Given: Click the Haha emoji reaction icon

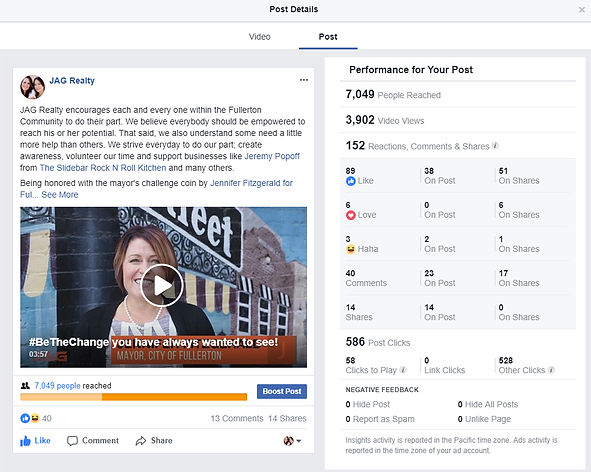Looking at the screenshot, I should [x=351, y=249].
